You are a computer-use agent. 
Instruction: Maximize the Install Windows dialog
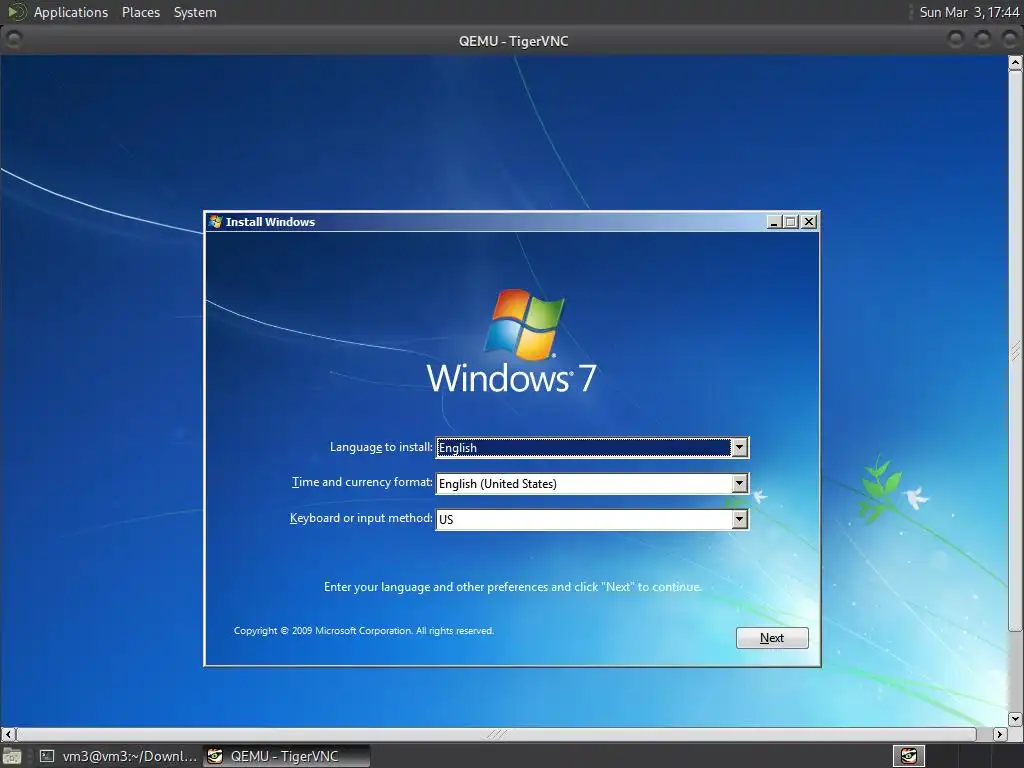point(791,222)
